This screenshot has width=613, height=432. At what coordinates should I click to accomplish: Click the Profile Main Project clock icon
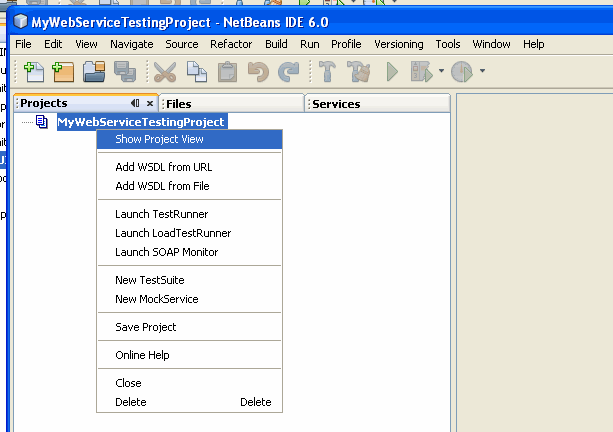point(462,72)
